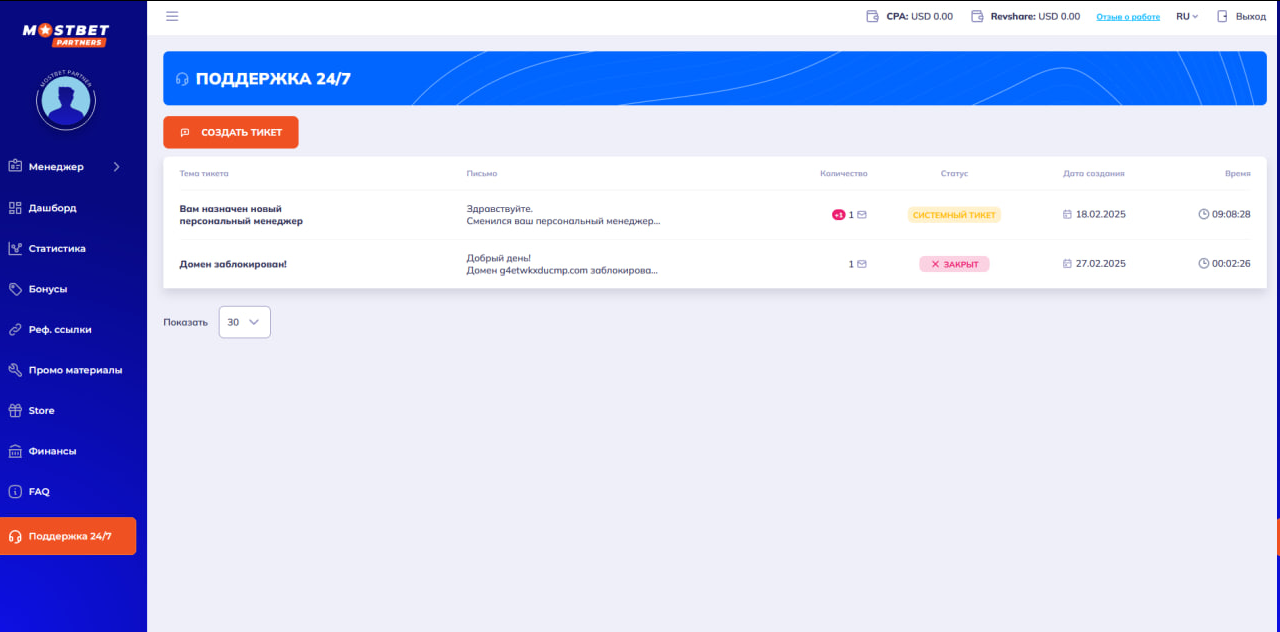The image size is (1280, 632).
Task: Go to Финансы section
Action: 52,451
